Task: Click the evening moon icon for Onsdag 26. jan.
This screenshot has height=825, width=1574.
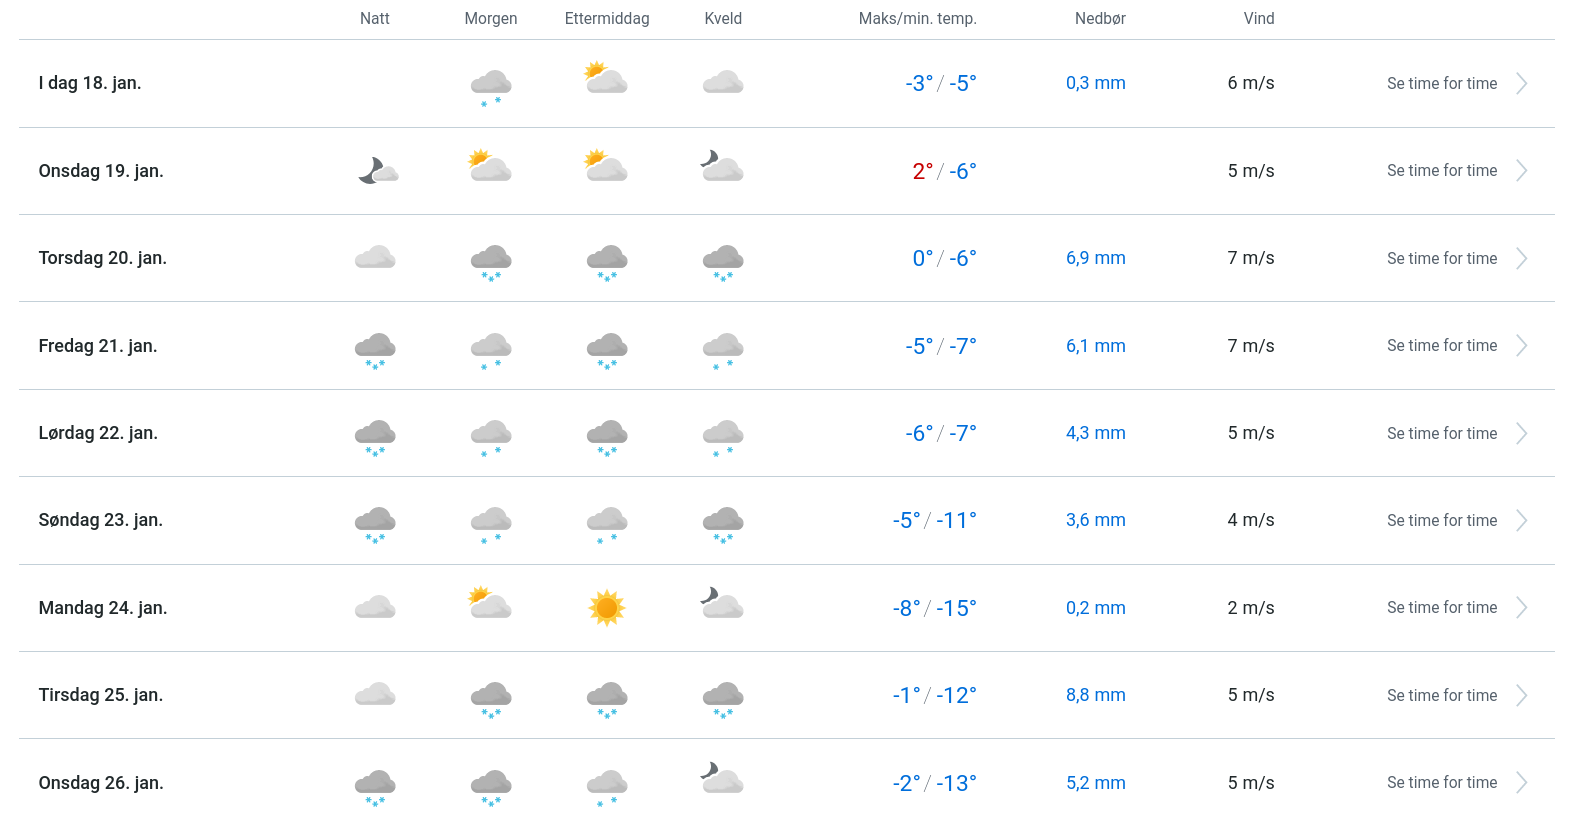Action: (722, 778)
